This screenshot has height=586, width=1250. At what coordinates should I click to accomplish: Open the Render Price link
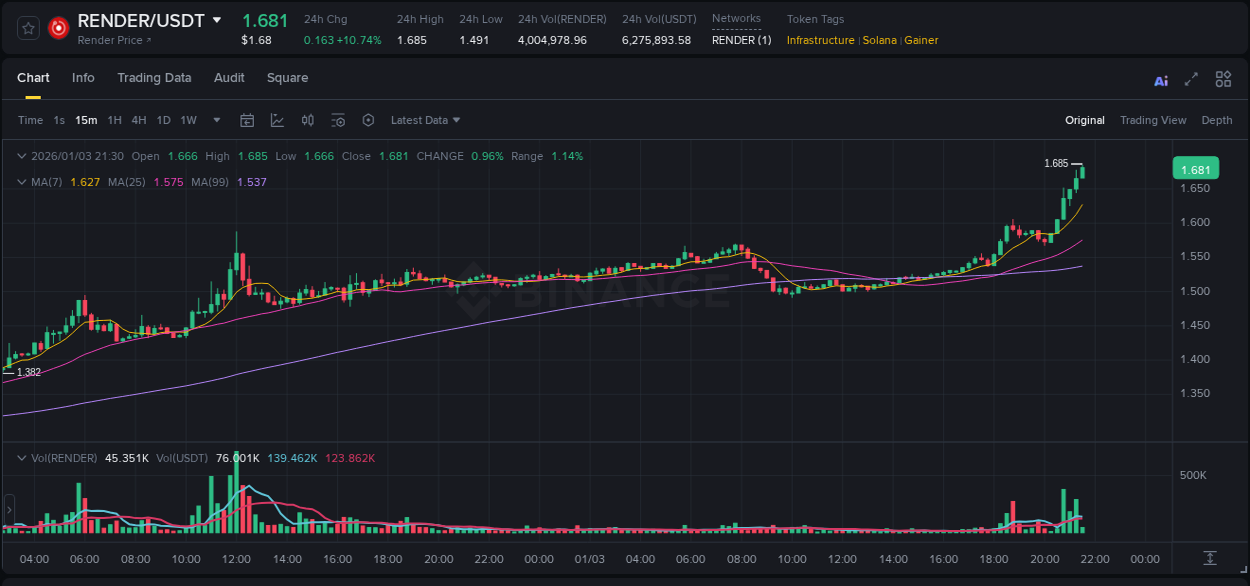click(108, 41)
